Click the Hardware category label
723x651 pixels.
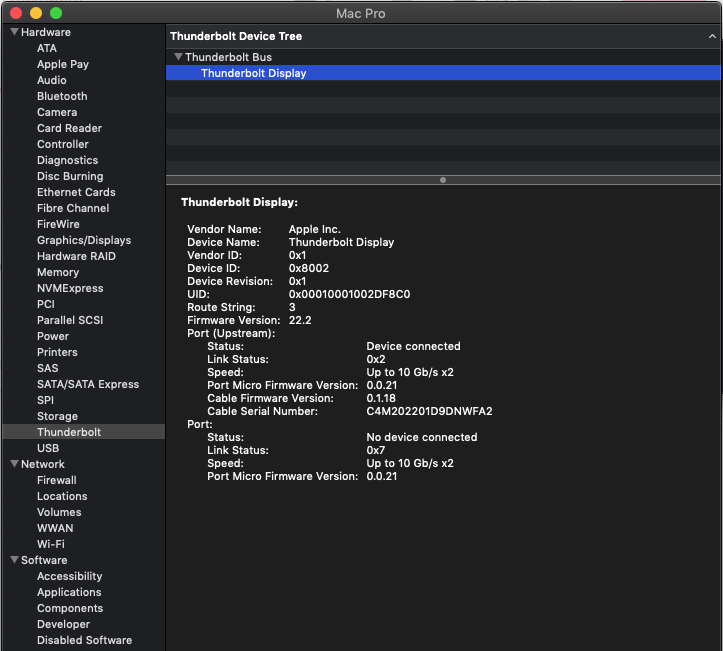pyautogui.click(x=46, y=32)
